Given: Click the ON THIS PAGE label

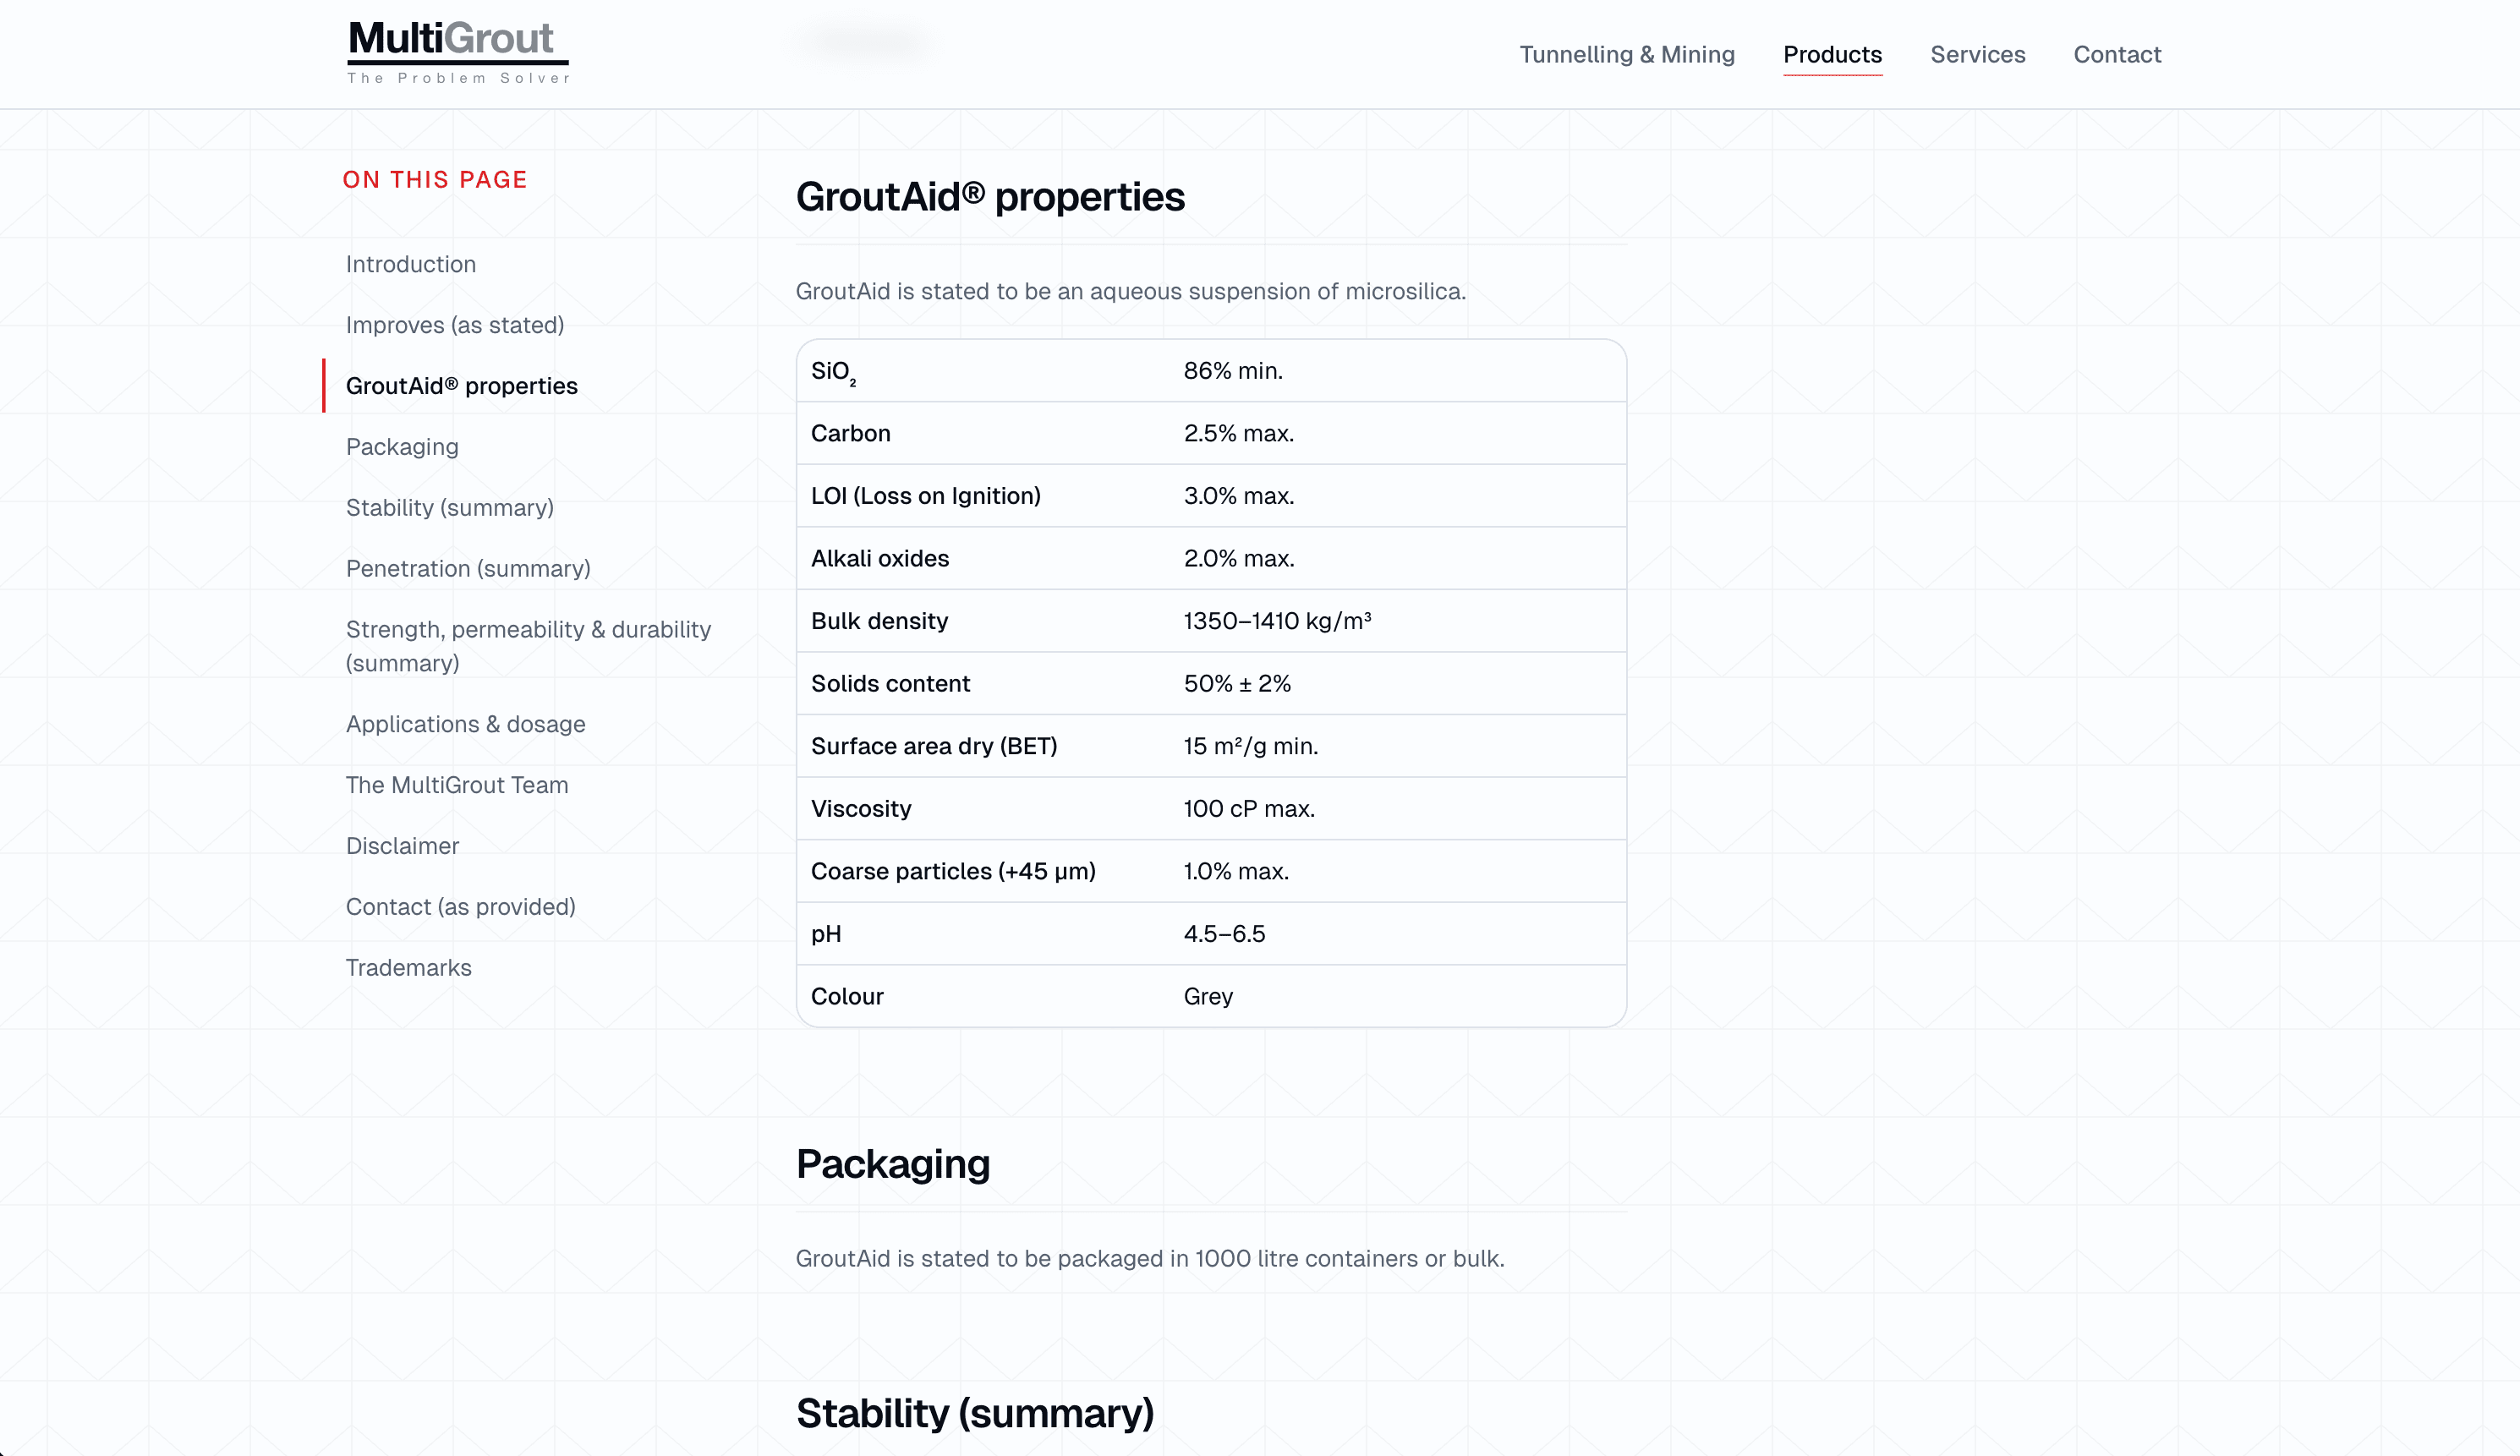Looking at the screenshot, I should (435, 180).
